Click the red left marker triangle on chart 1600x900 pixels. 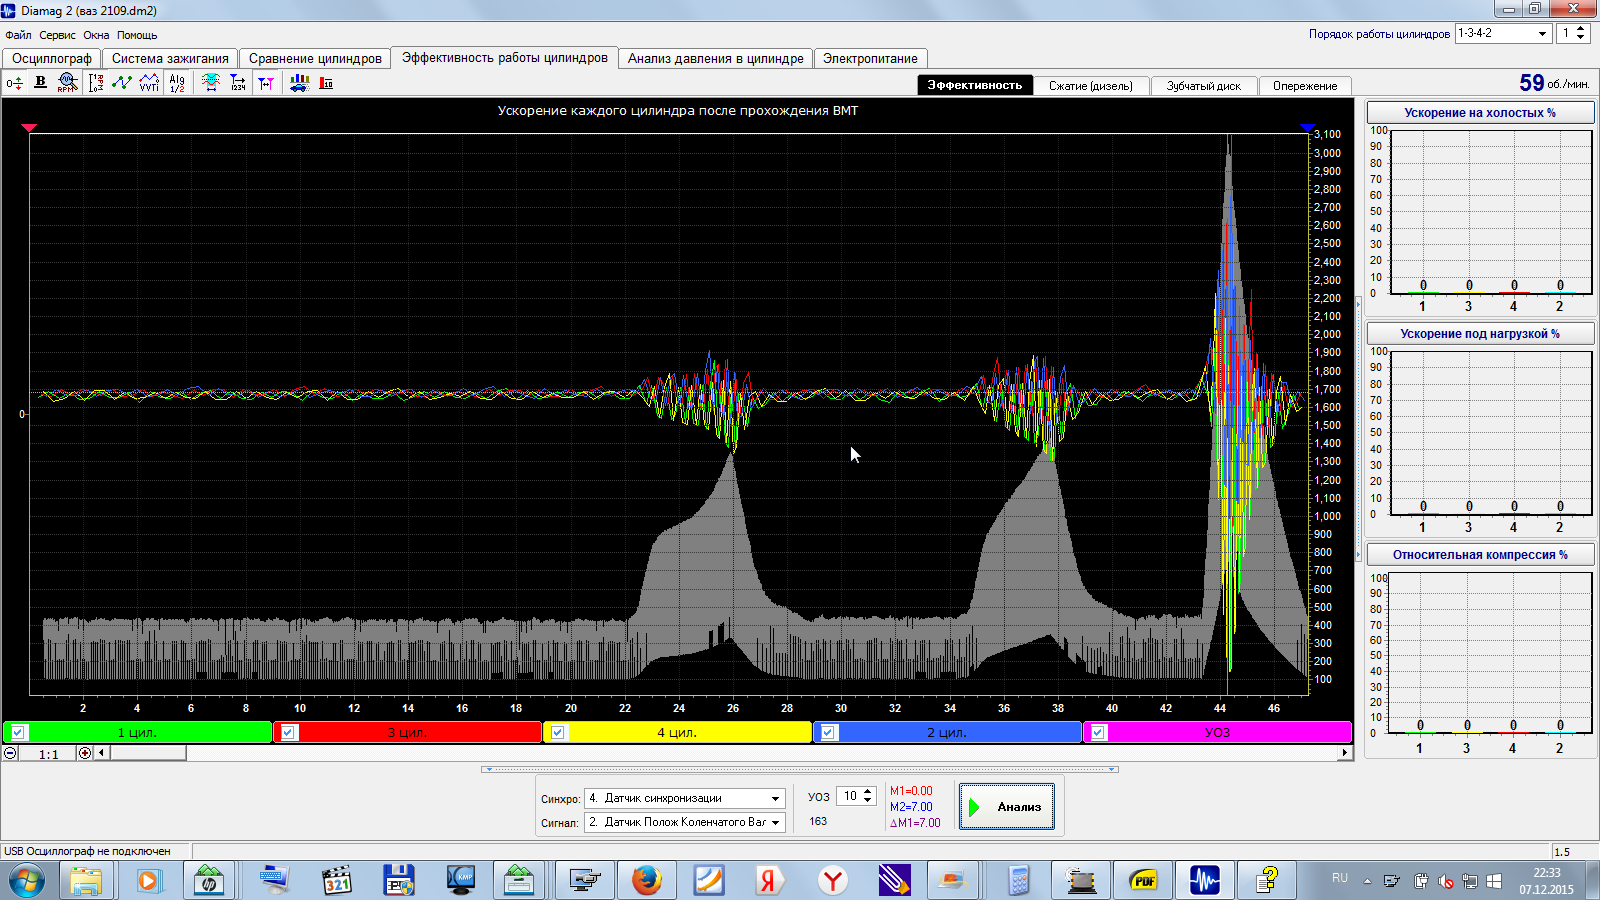(x=29, y=128)
